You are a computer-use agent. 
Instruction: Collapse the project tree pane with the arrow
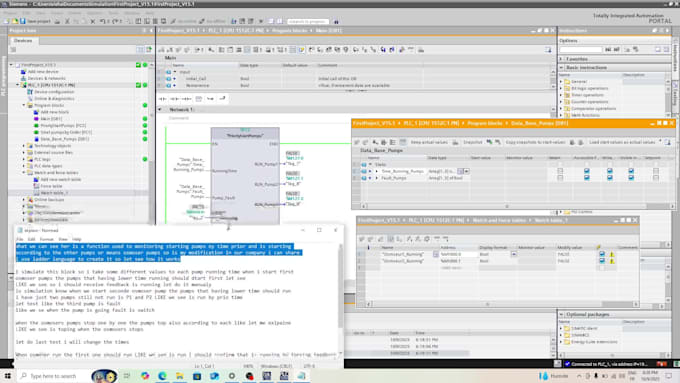click(151, 31)
